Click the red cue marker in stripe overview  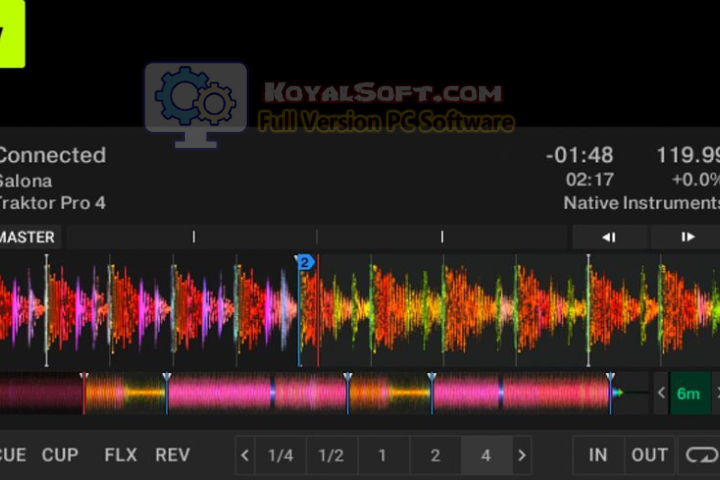pyautogui.click(x=84, y=394)
